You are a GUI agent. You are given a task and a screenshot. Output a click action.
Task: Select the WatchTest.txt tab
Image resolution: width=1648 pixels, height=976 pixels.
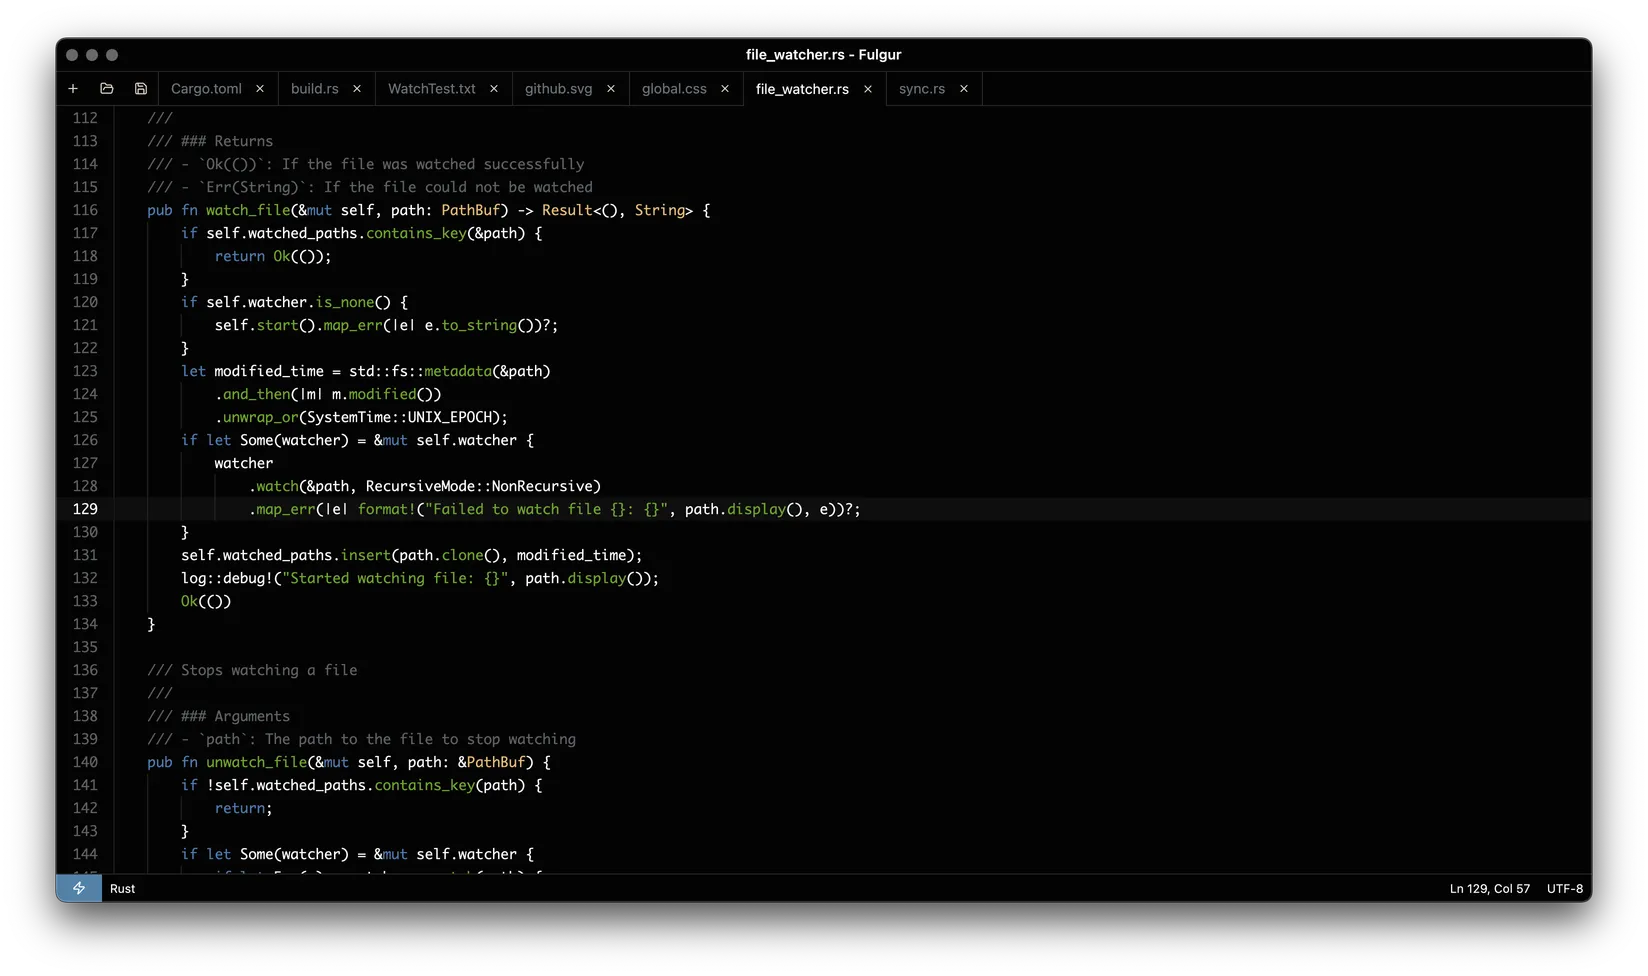pyautogui.click(x=431, y=89)
